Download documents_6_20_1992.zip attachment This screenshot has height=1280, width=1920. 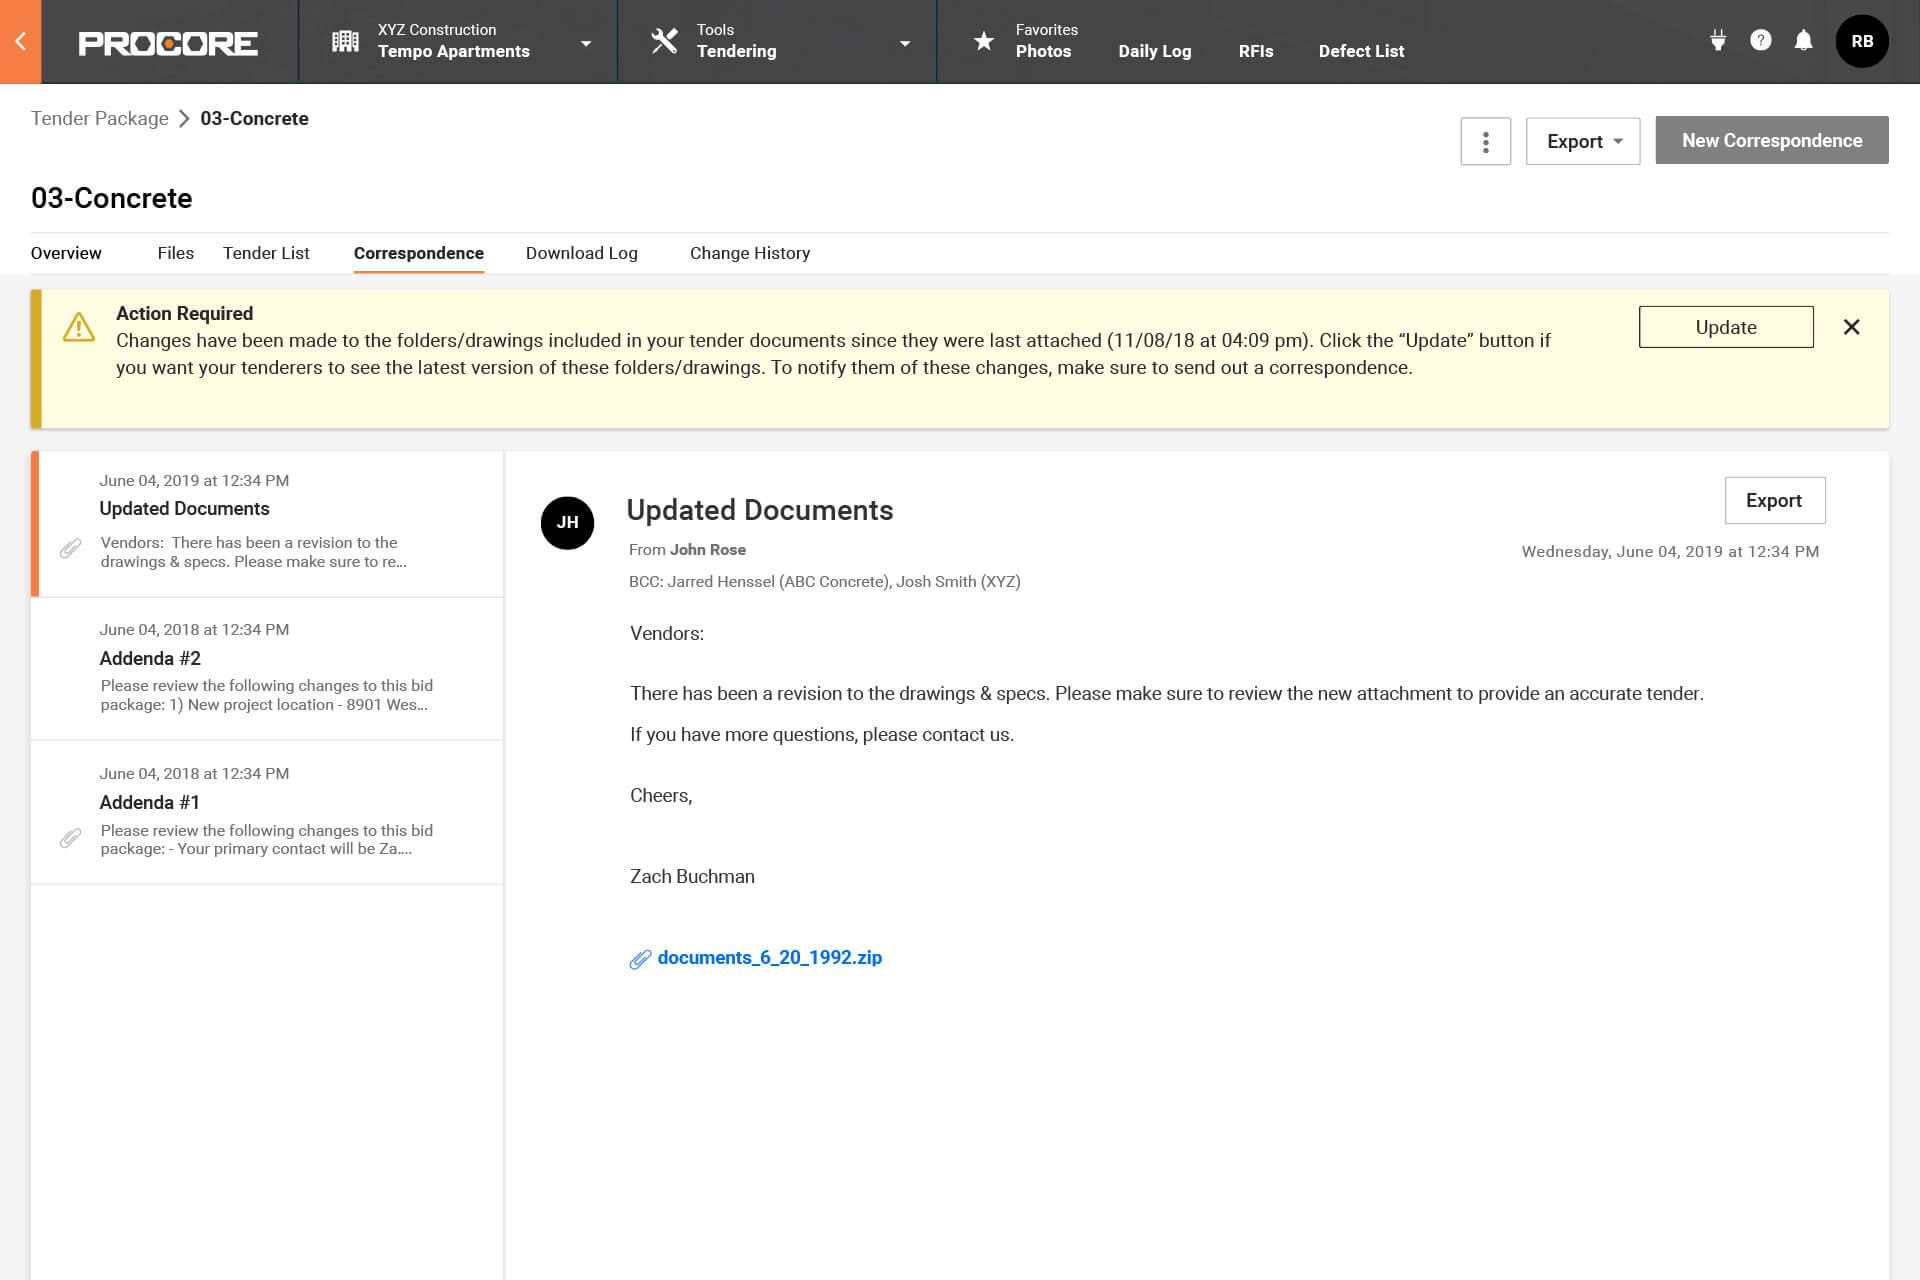pos(769,958)
